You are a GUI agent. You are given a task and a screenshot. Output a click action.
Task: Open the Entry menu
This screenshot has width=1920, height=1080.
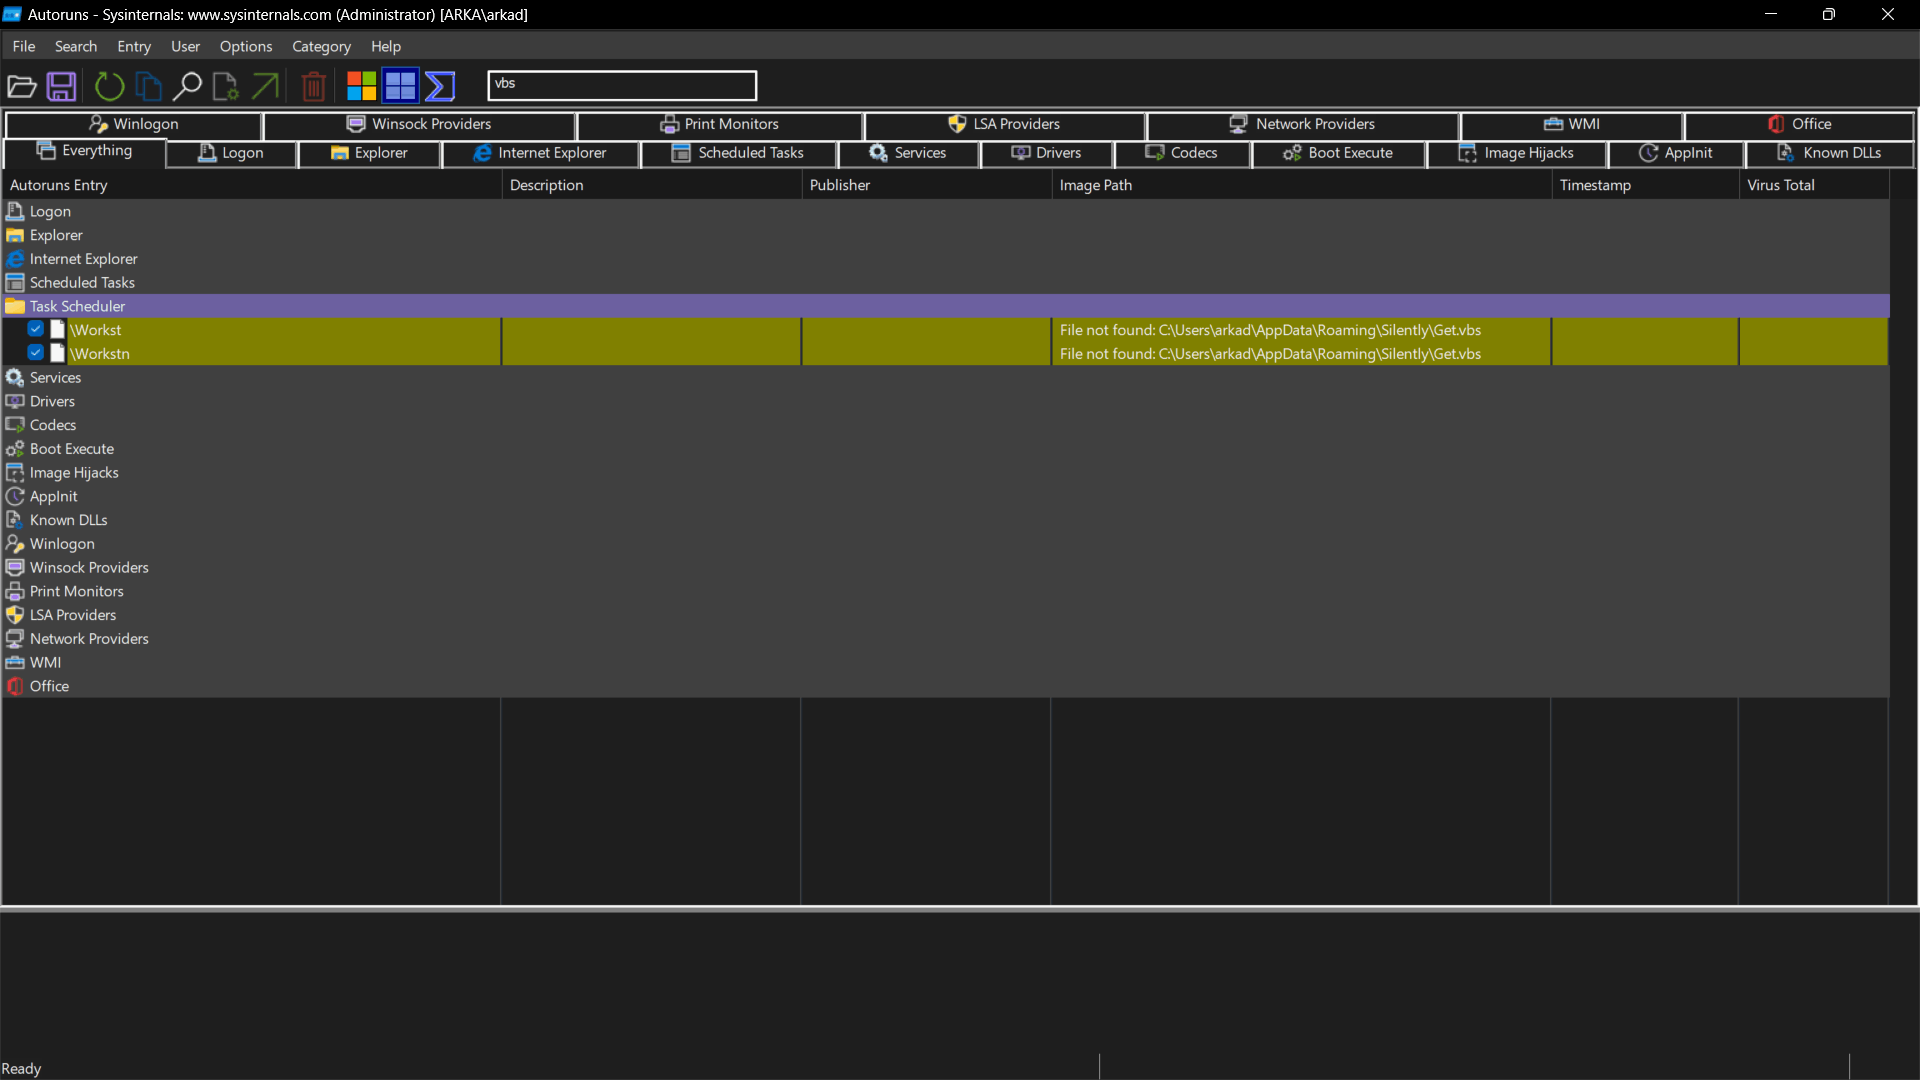(134, 46)
